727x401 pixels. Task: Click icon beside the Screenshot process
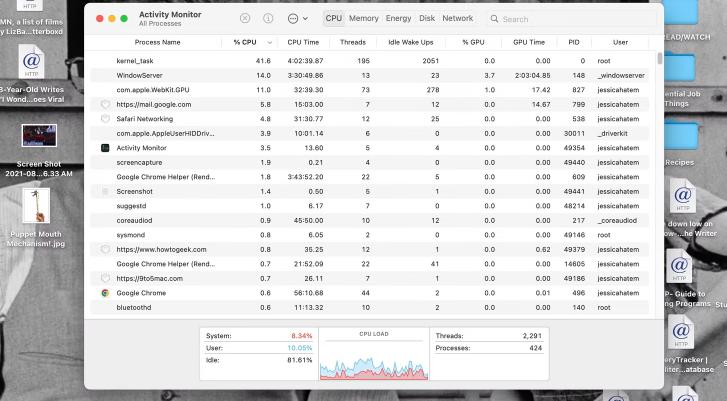click(x=105, y=191)
